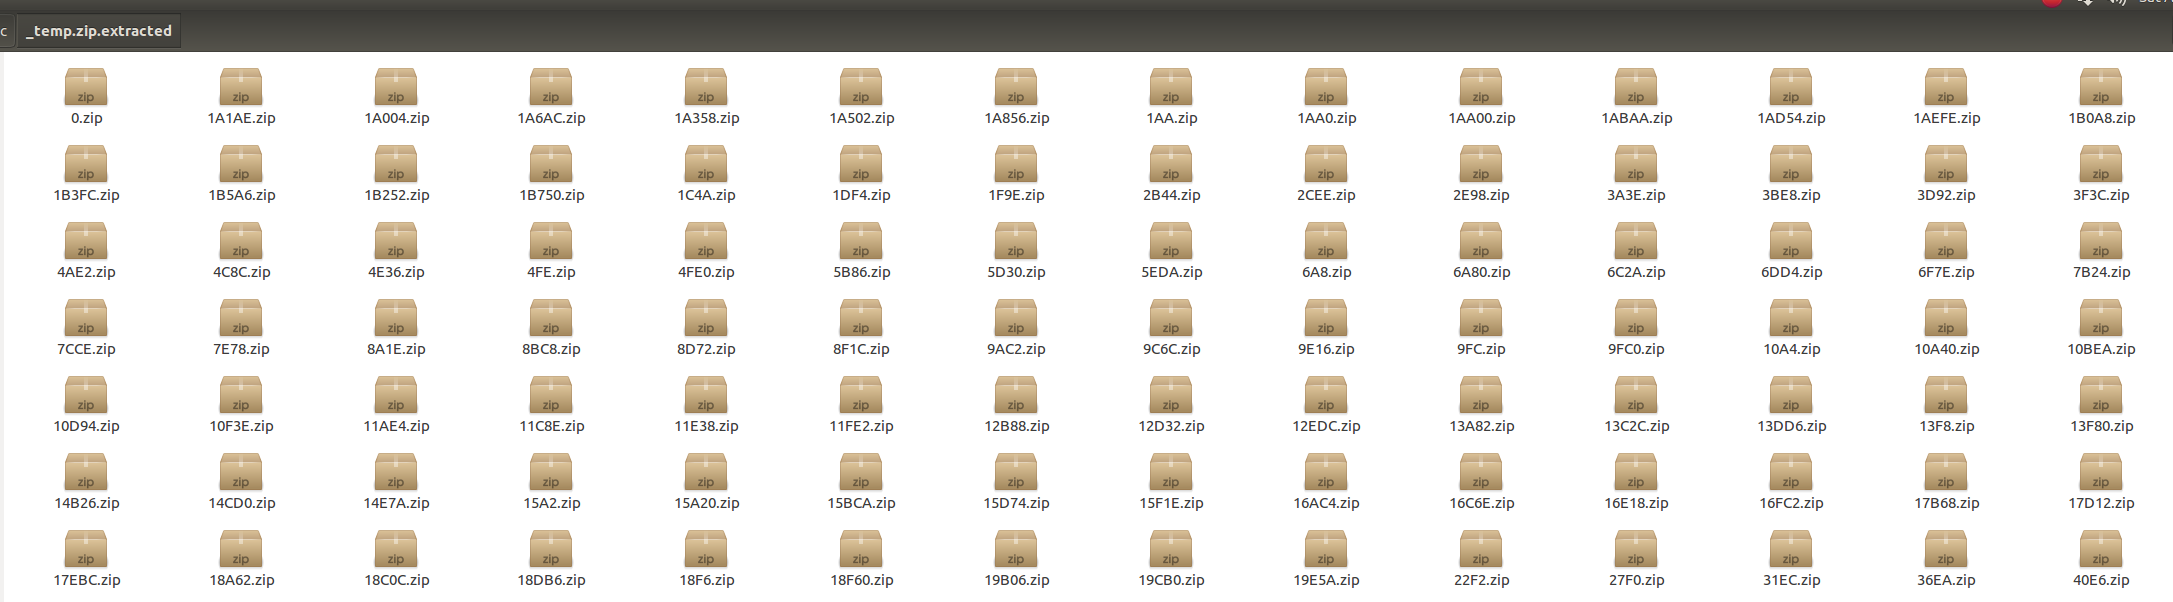The height and width of the screenshot is (602, 2173).
Task: Click the 16AC4.zip file icon
Action: (x=1326, y=472)
